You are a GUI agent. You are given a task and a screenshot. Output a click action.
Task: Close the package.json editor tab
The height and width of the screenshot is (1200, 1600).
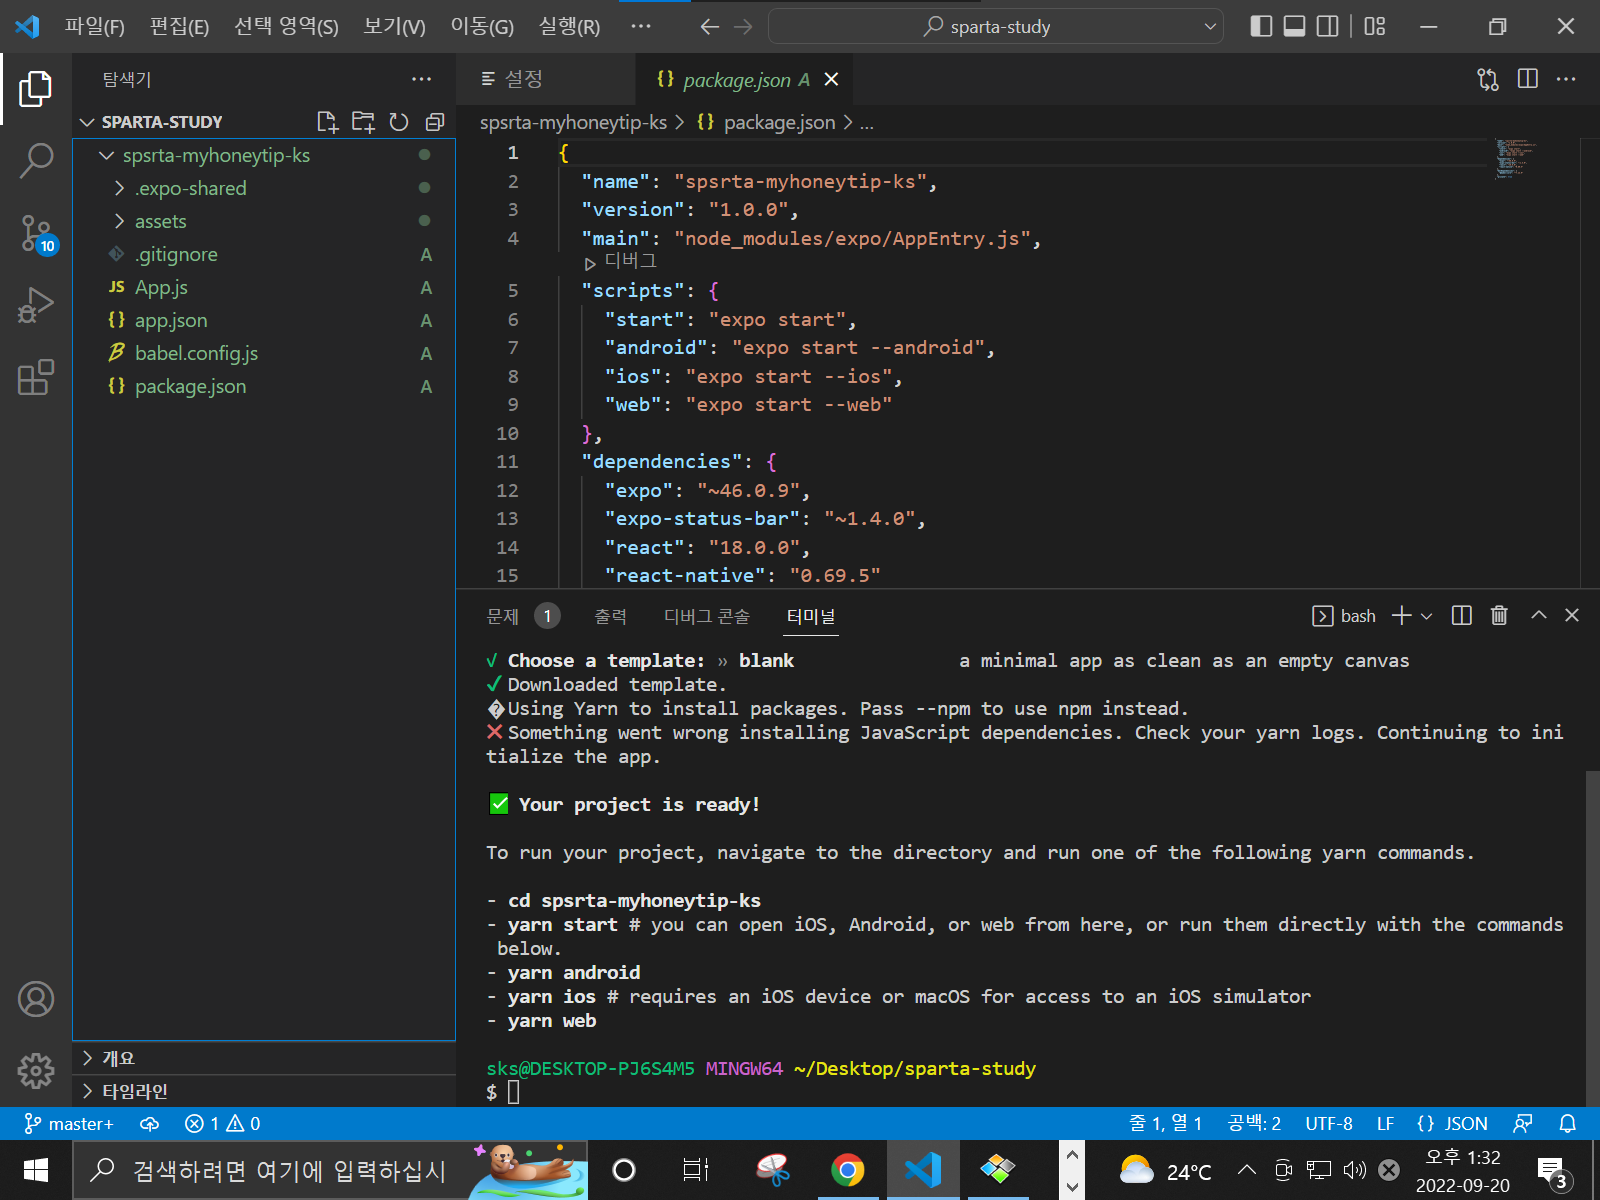pos(831,79)
